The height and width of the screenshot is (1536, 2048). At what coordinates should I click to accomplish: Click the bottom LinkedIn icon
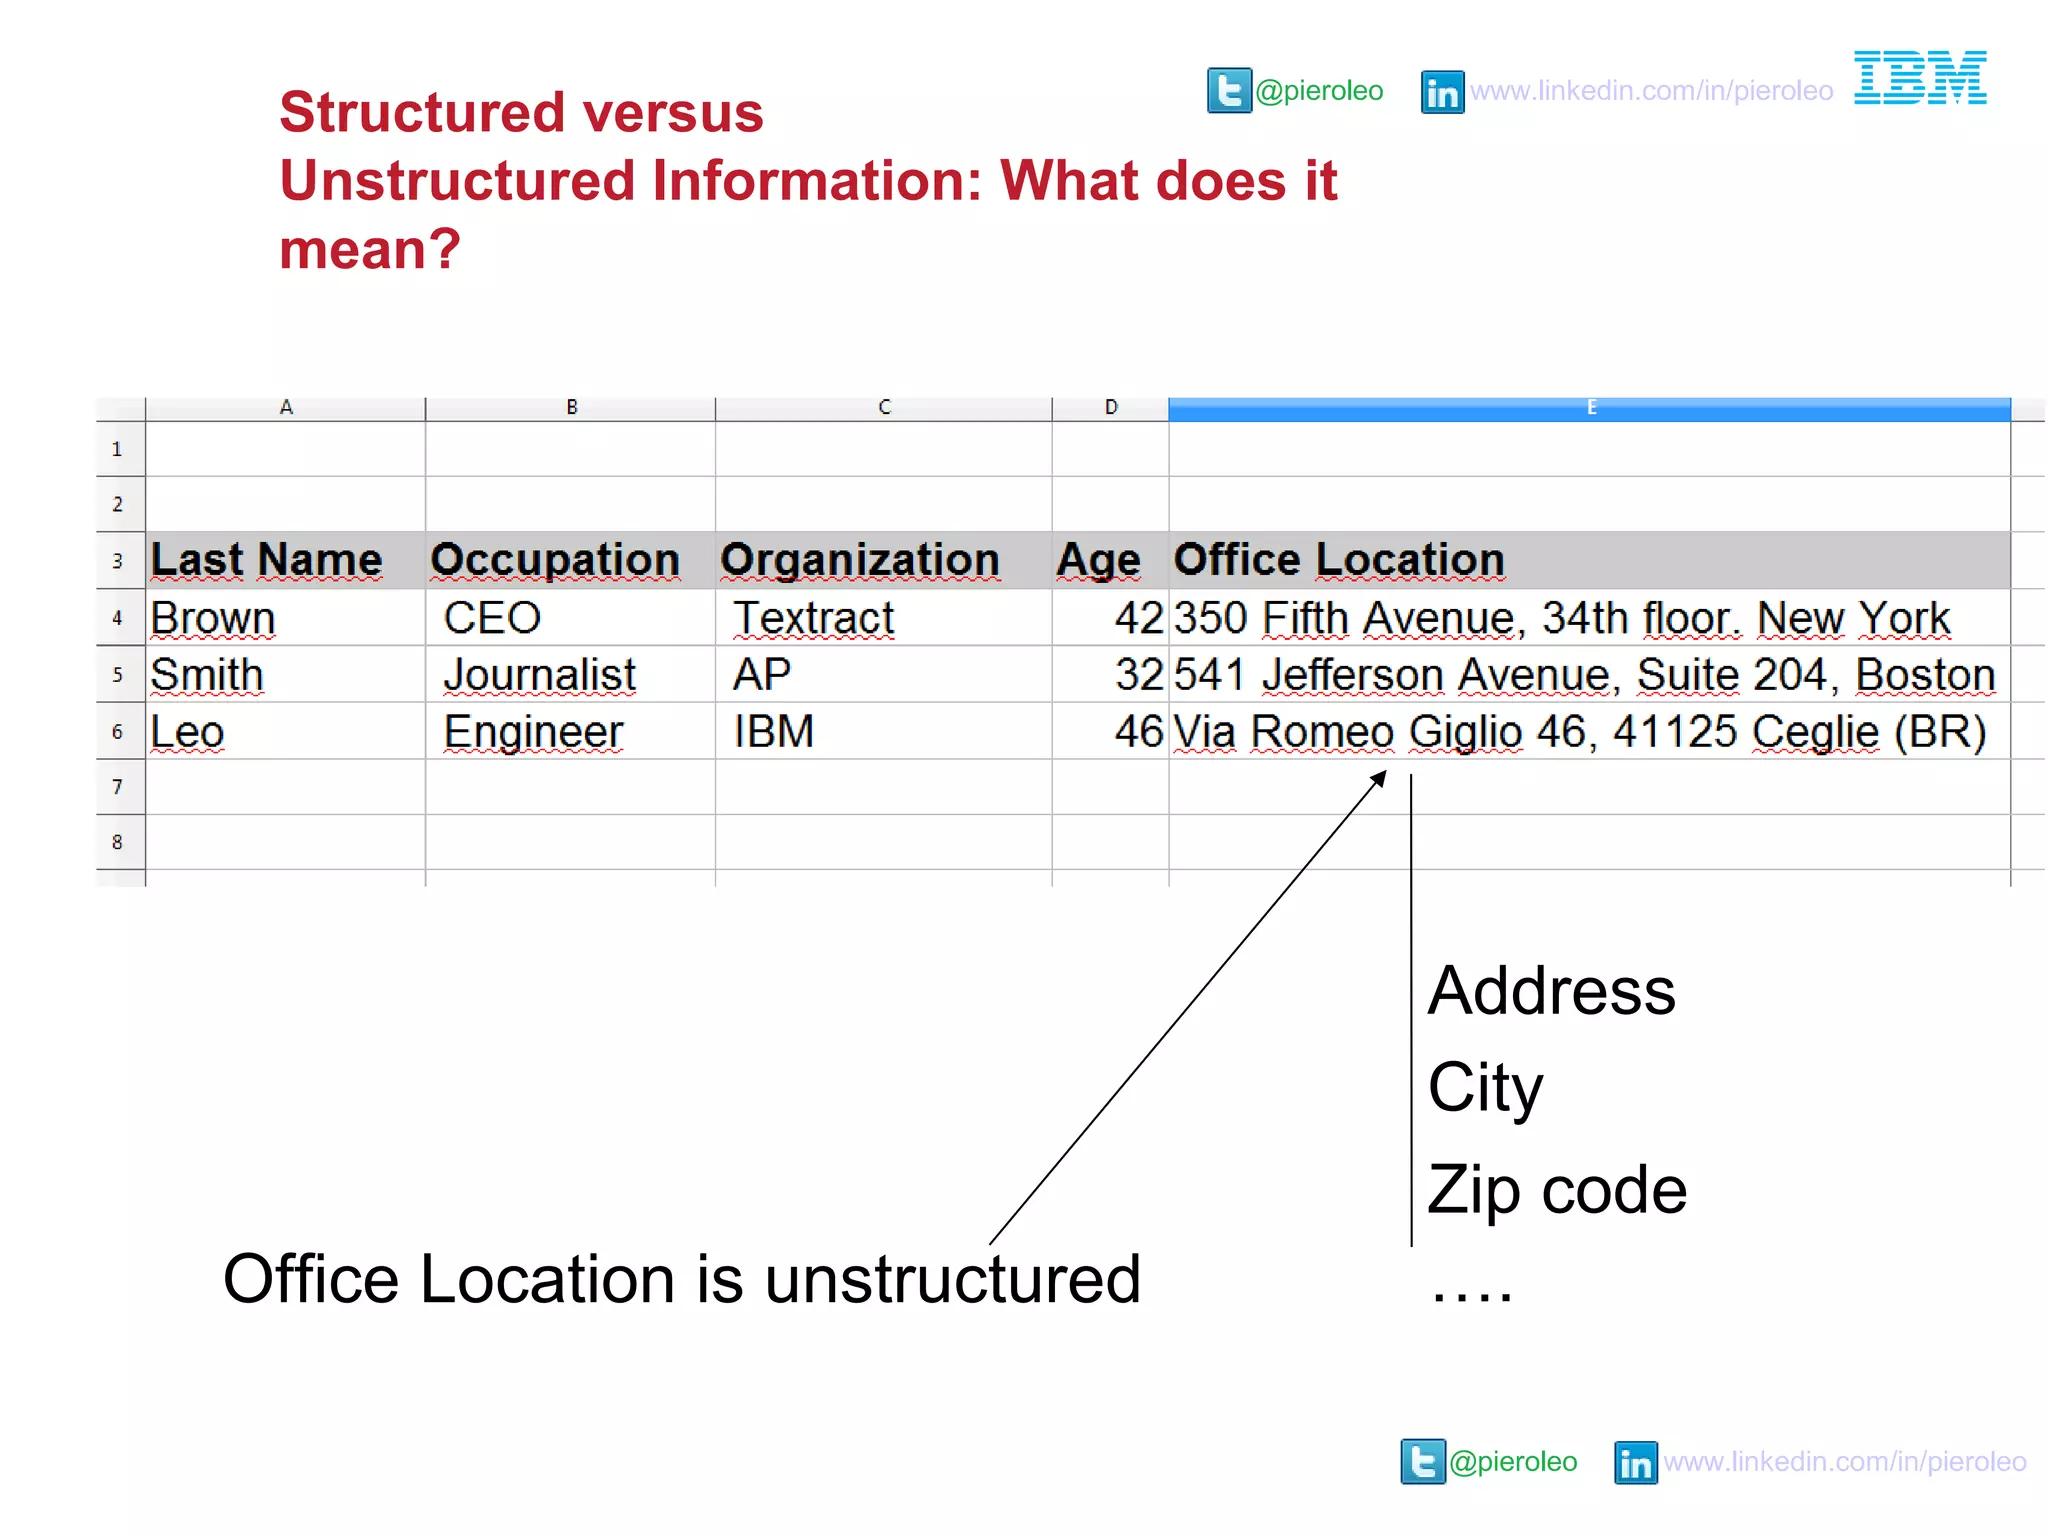pos(1636,1462)
